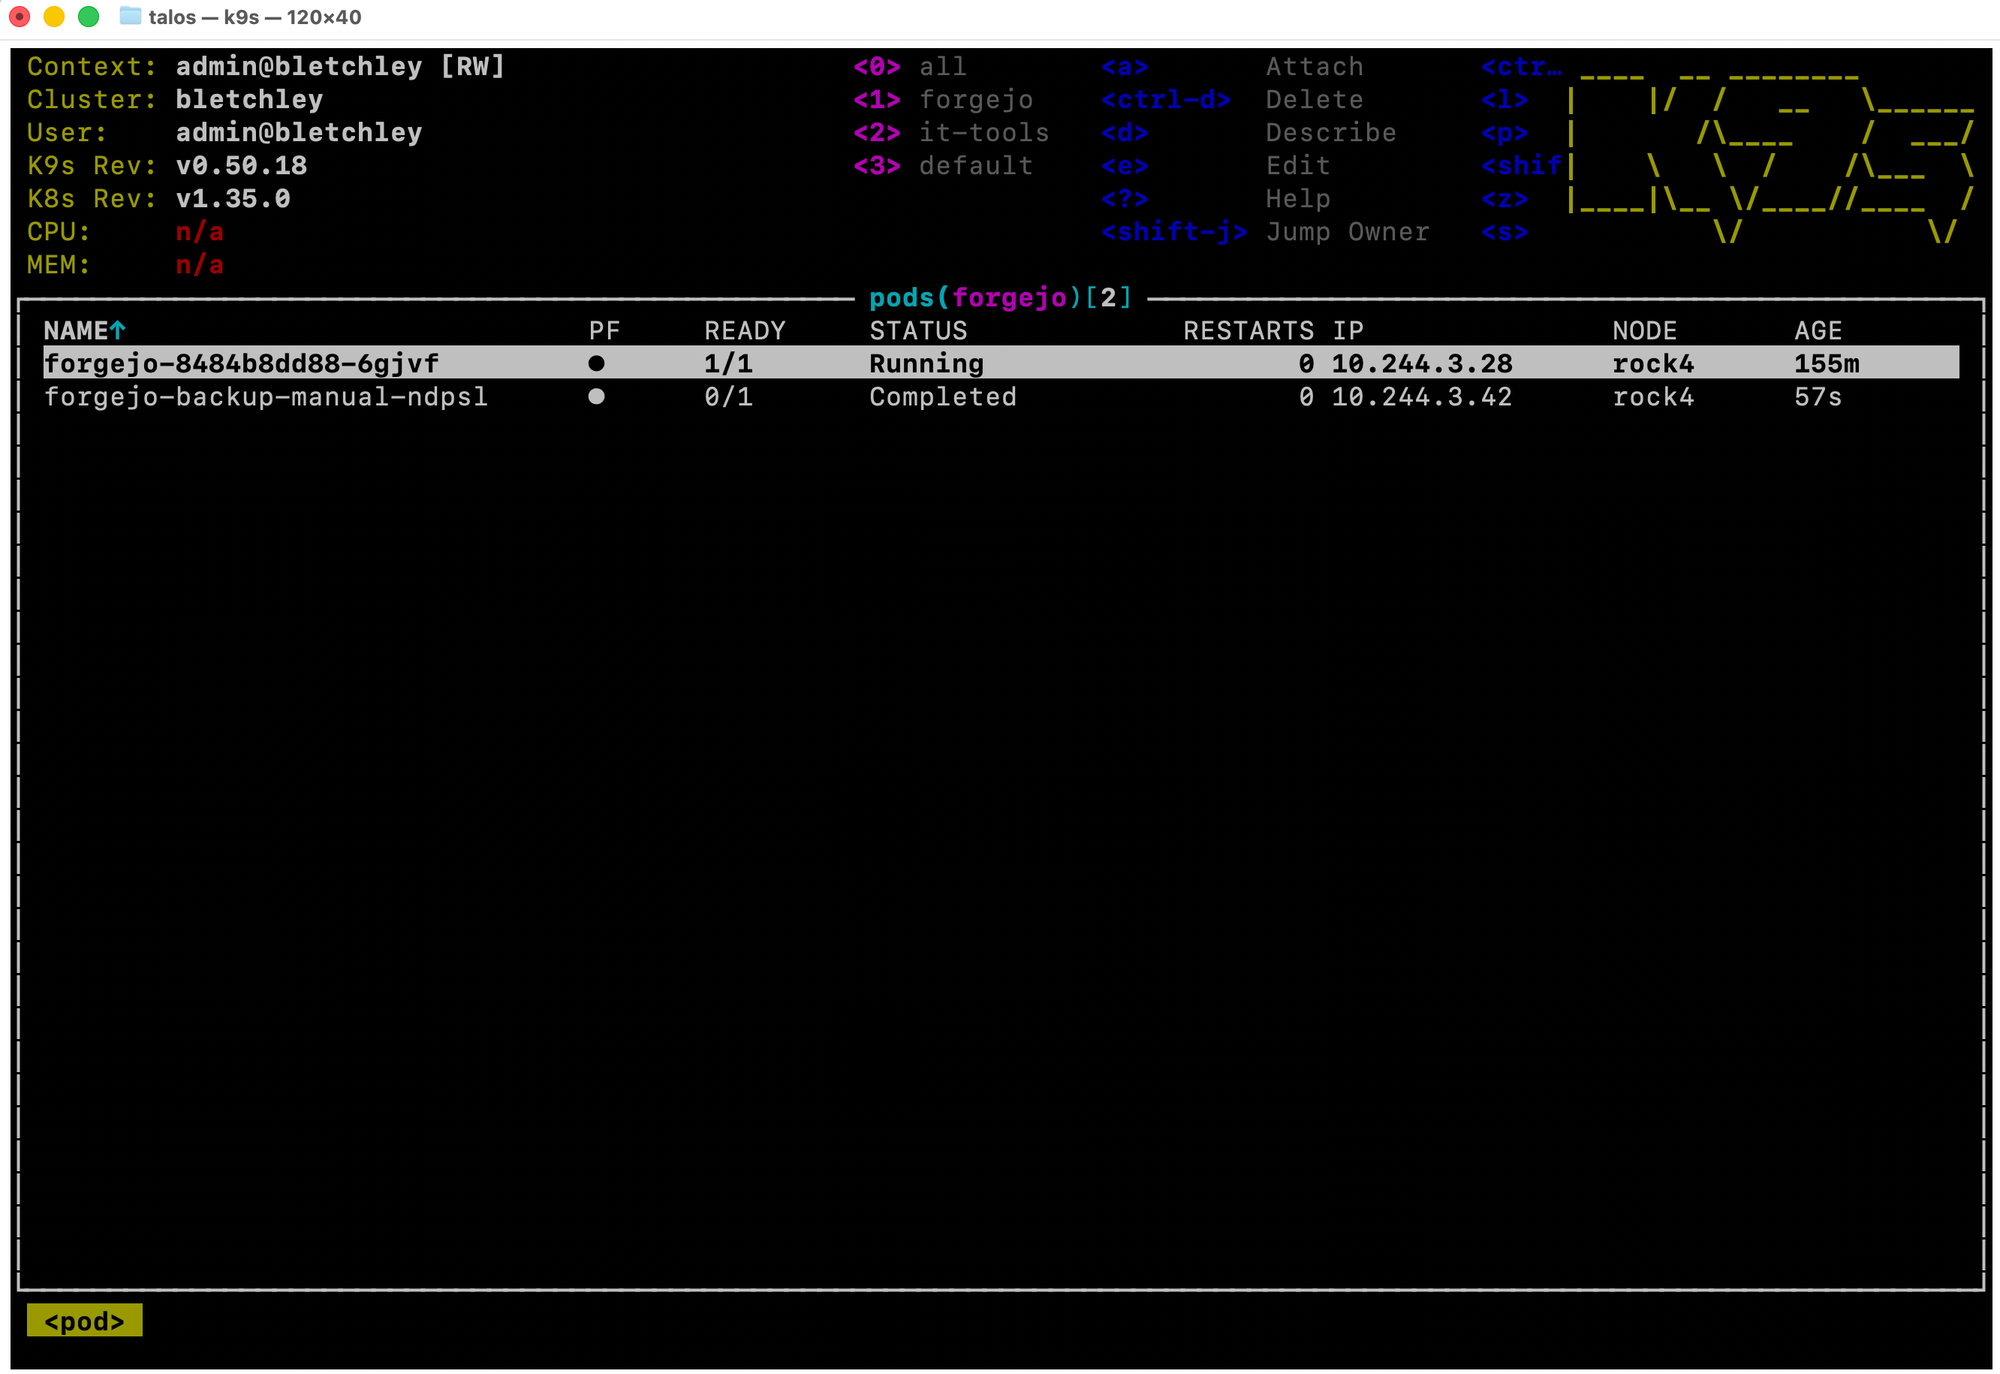Click the <z> key shortcut label

[x=1505, y=198]
